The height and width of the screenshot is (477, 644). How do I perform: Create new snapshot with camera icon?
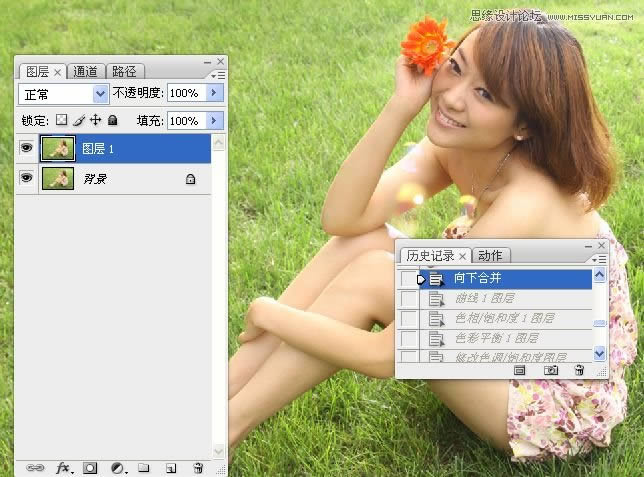(x=550, y=370)
